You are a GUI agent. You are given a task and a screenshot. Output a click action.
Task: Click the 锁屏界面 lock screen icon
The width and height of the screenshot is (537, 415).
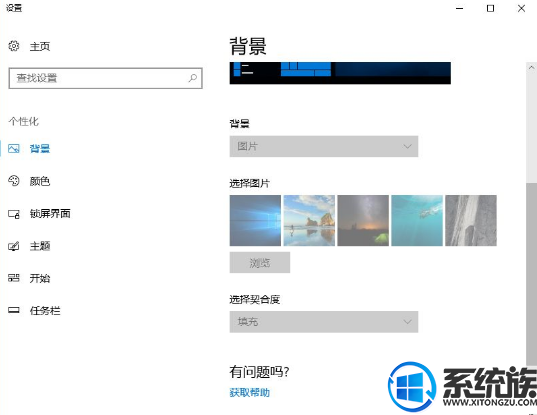pos(14,214)
